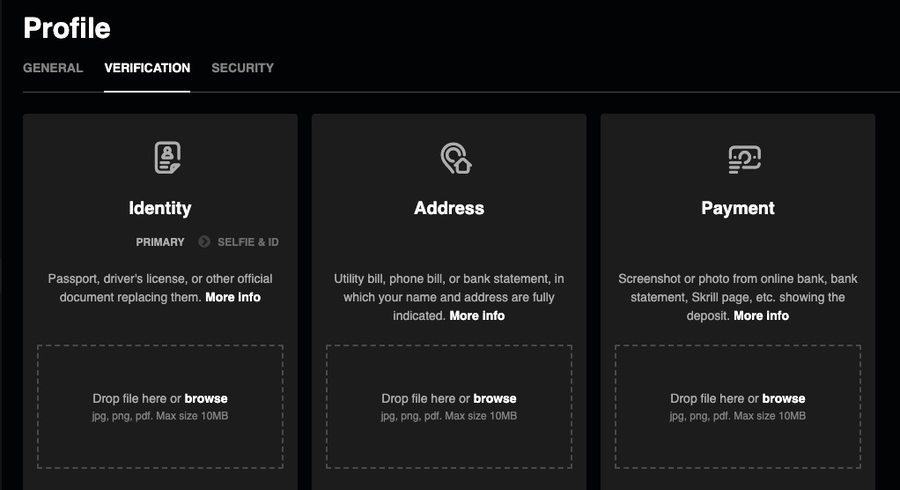This screenshot has width=900, height=490.
Task: Open the GENERAL tab
Action: tap(53, 68)
